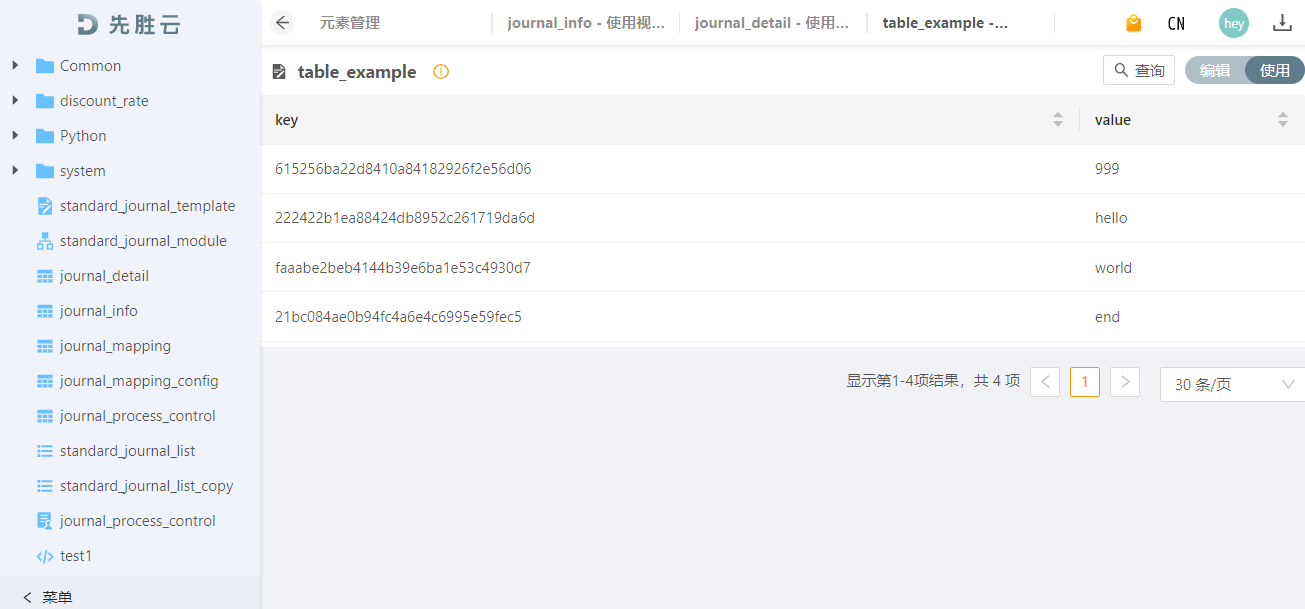Click the sort icon on value column

click(1283, 120)
